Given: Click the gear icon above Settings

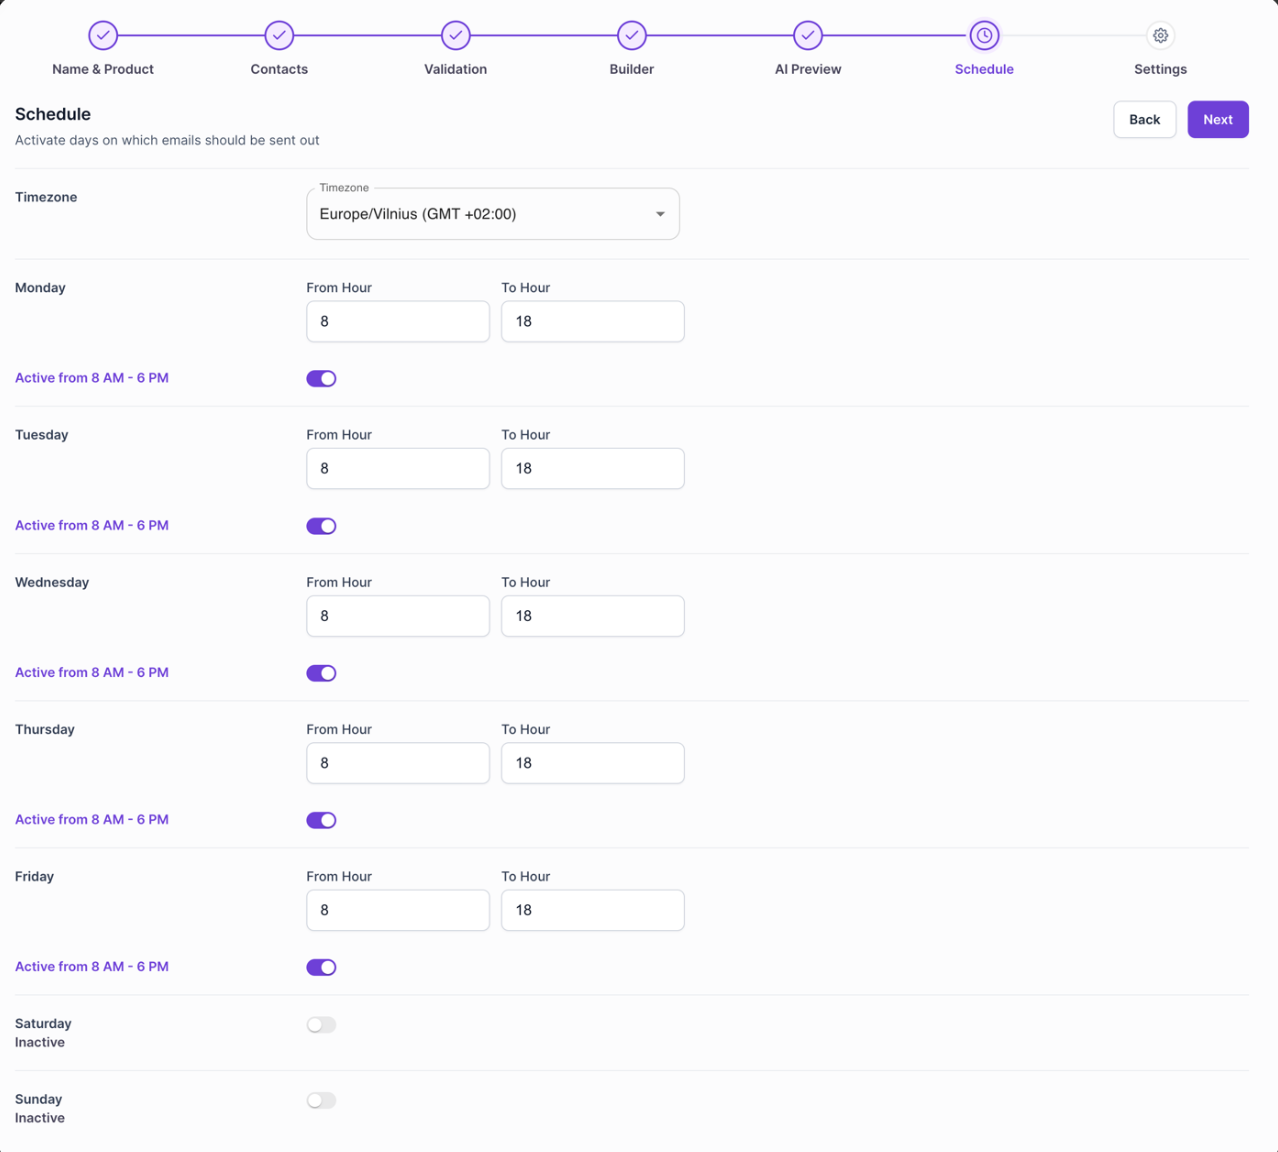Looking at the screenshot, I should [1160, 35].
